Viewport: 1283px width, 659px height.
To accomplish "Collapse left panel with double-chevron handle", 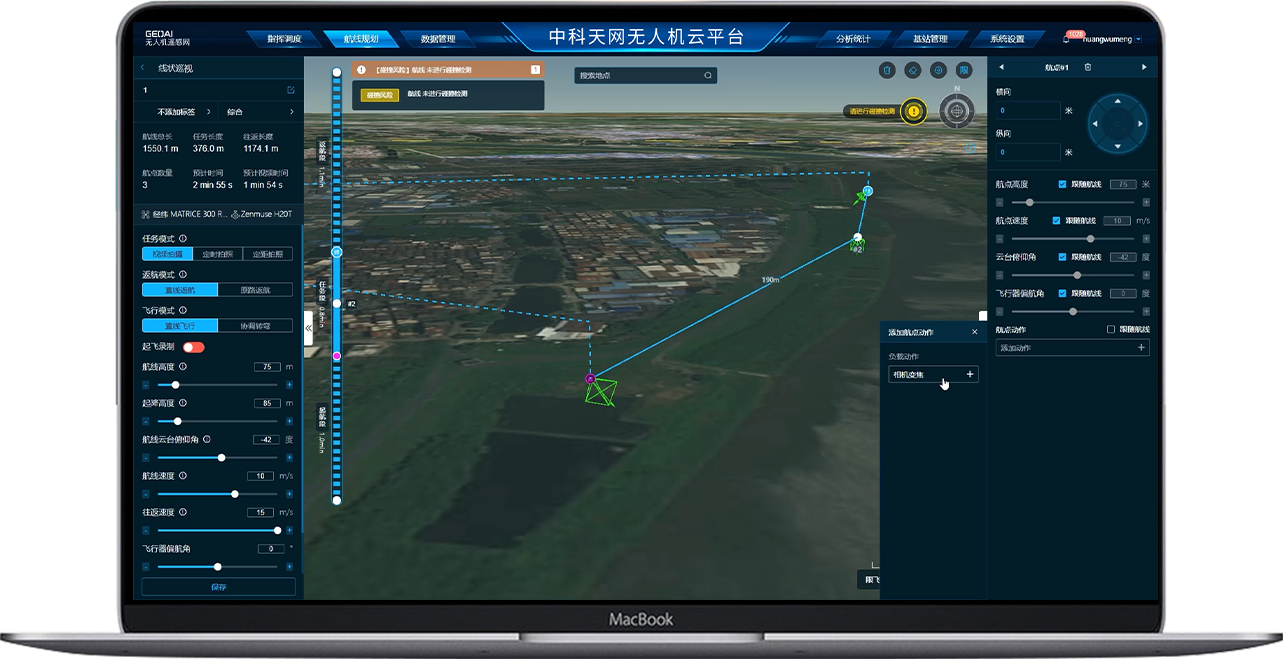I will [308, 327].
